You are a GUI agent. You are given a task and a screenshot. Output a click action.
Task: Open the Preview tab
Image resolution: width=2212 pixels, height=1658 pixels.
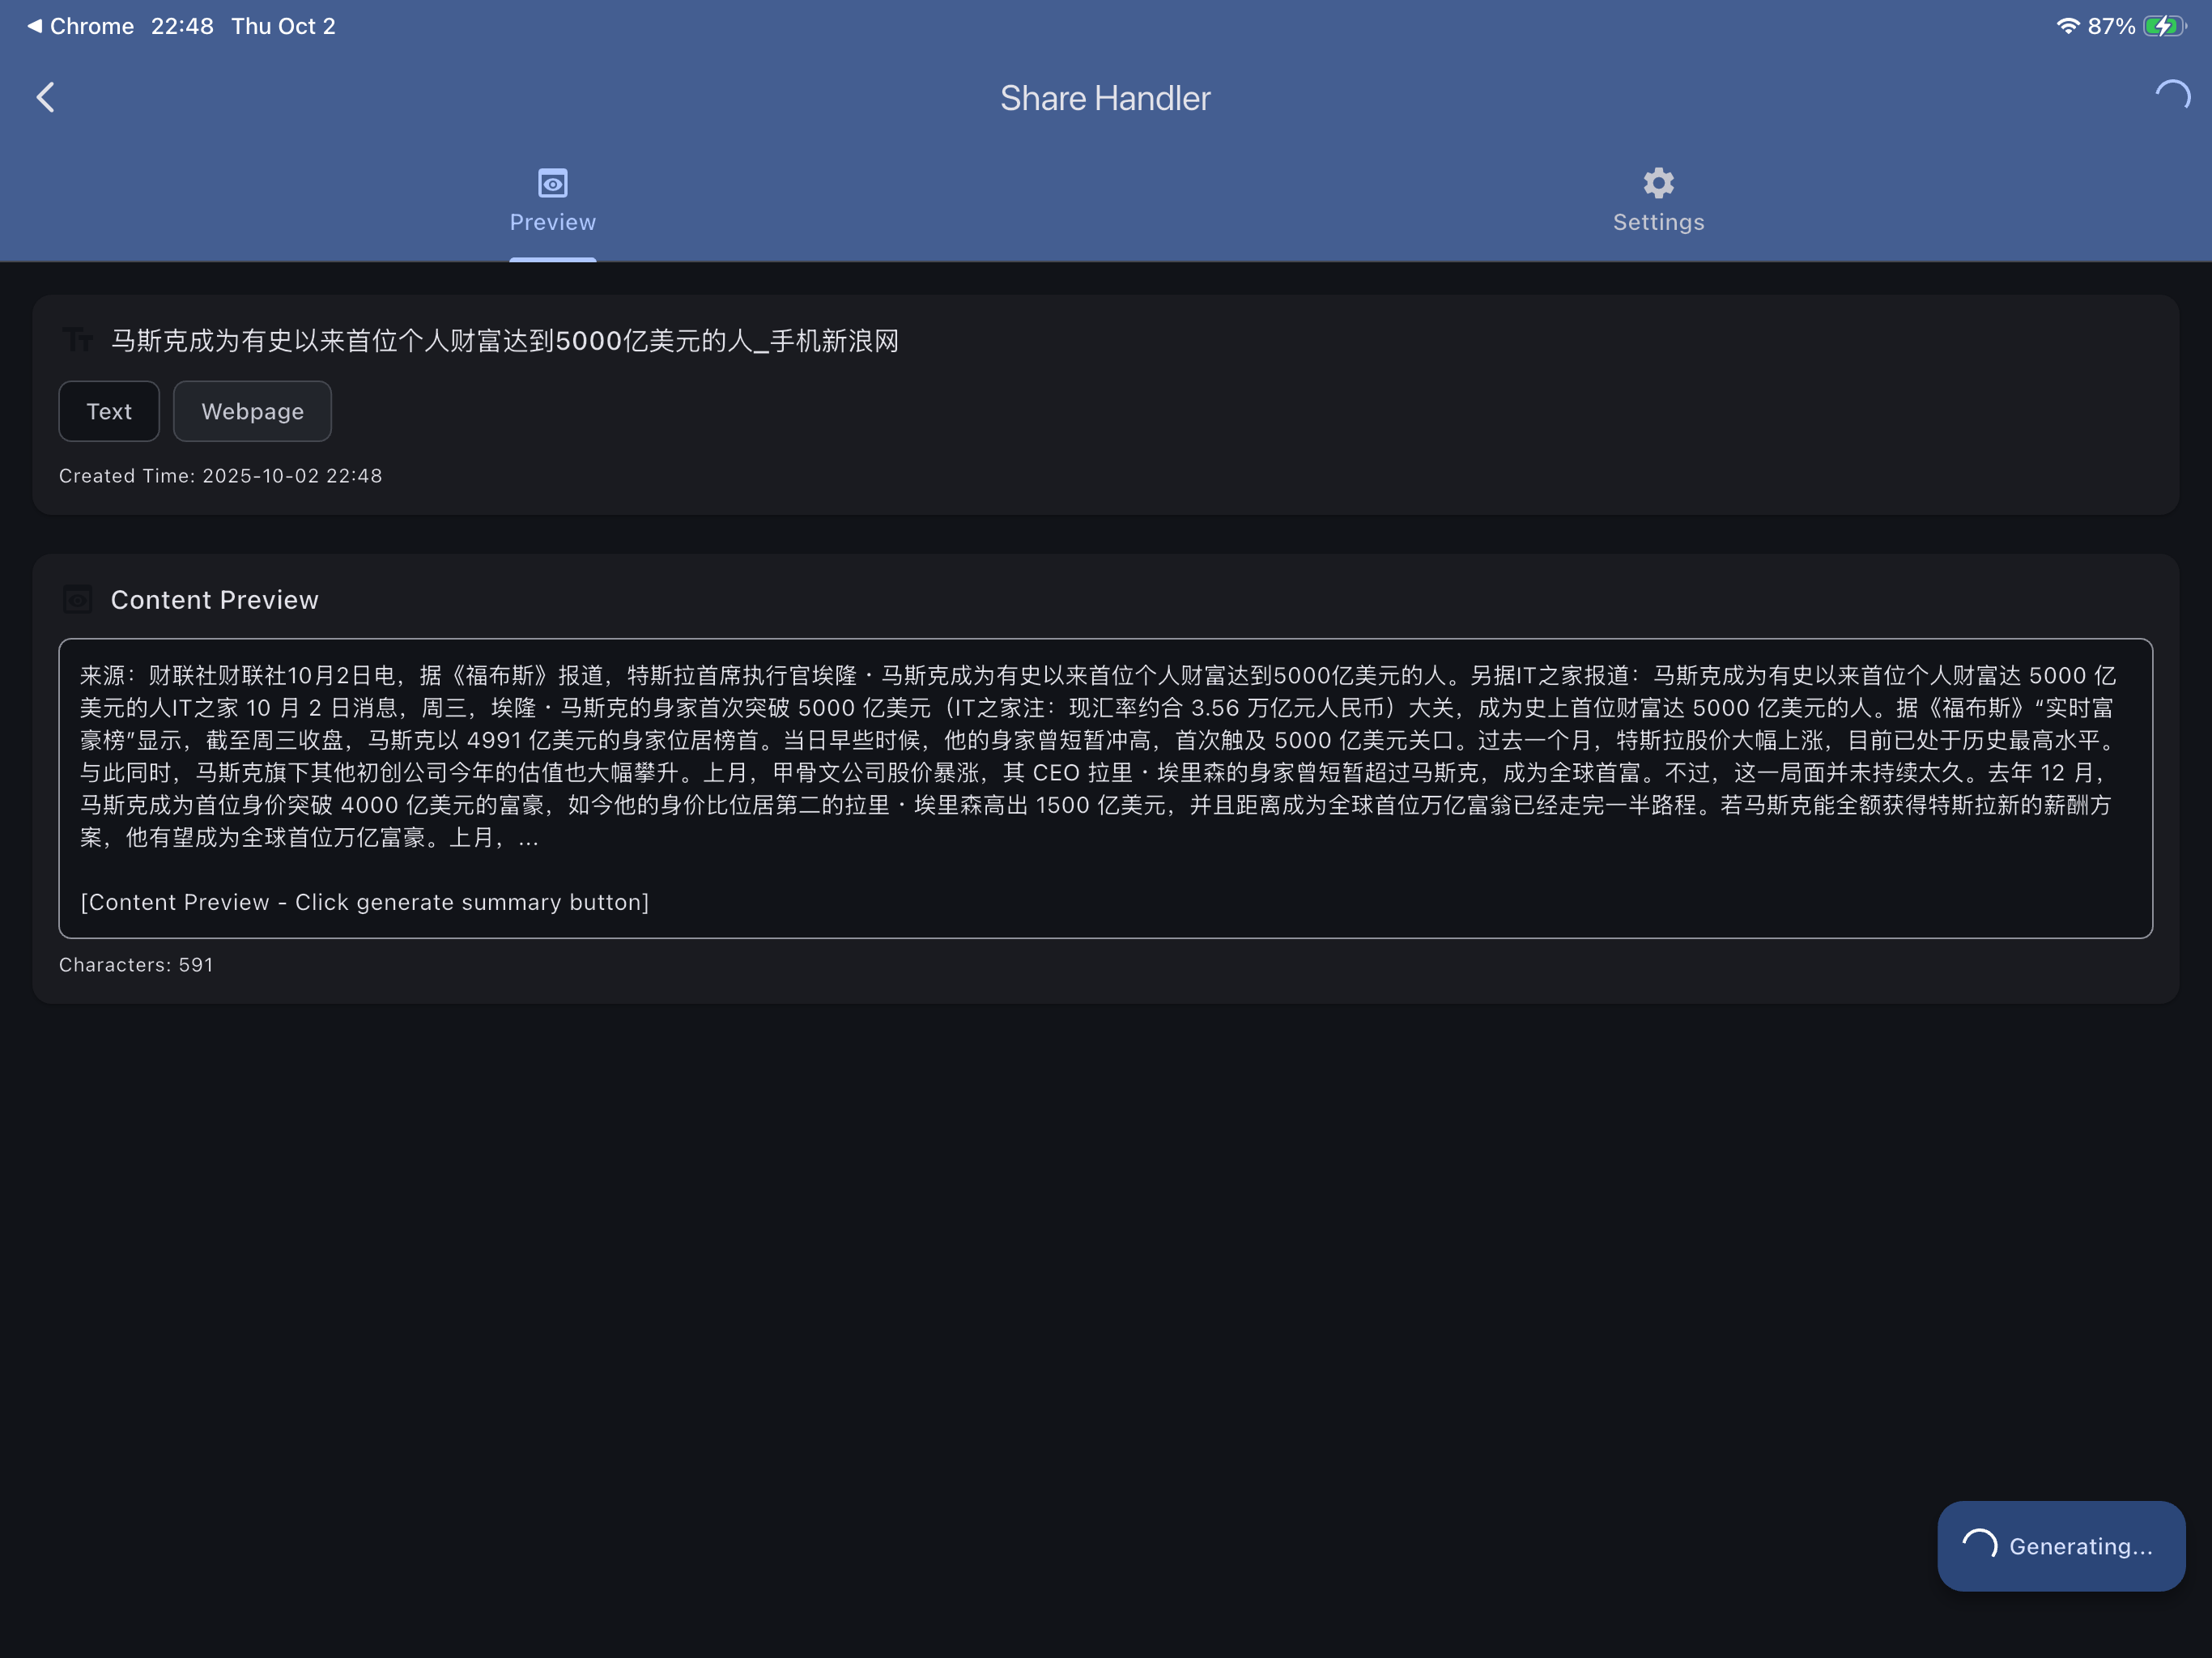552,201
